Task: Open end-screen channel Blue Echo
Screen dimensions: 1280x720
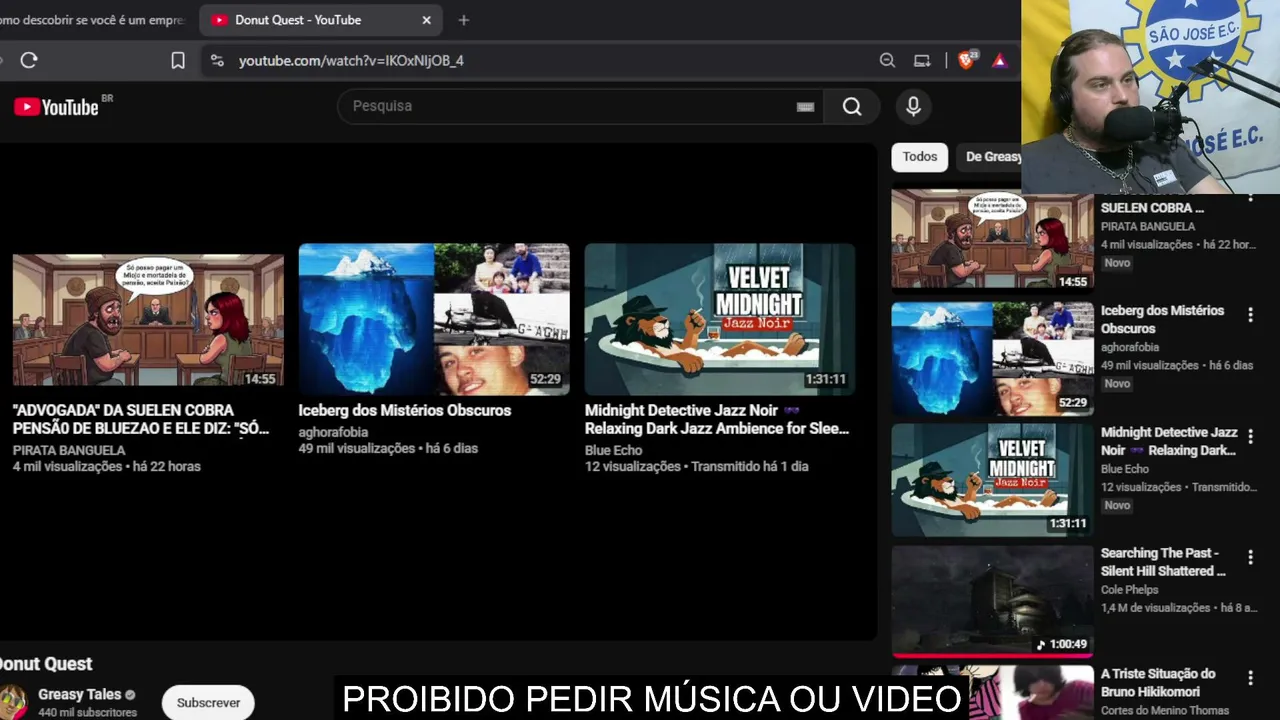Action: point(614,450)
